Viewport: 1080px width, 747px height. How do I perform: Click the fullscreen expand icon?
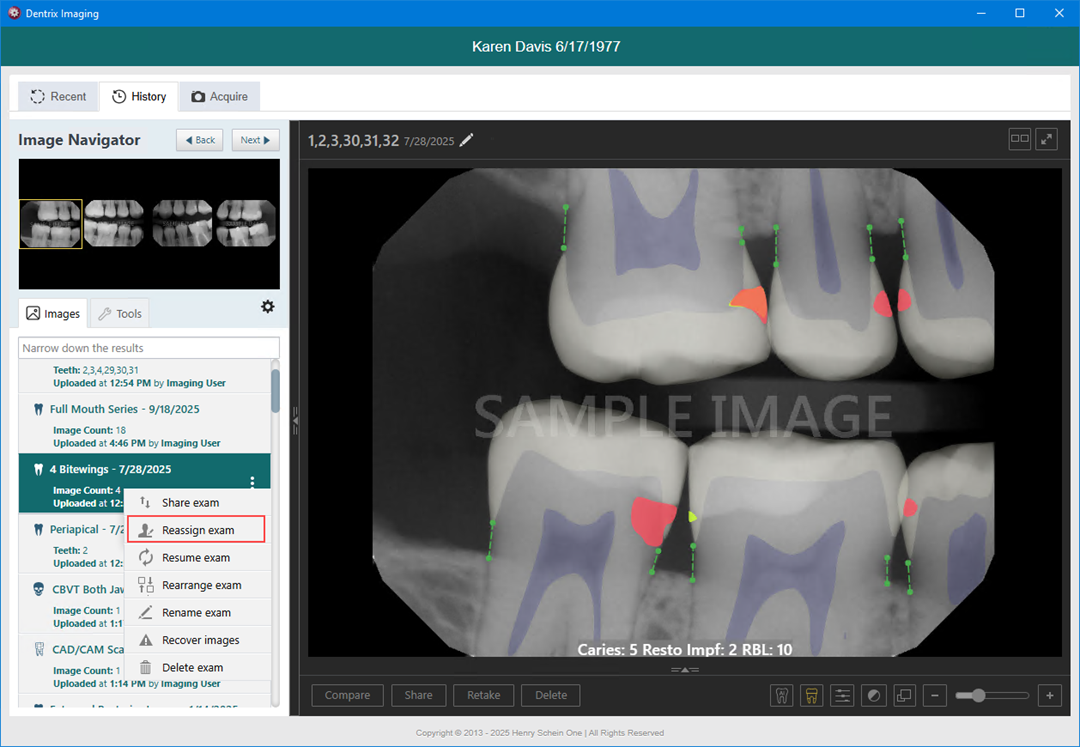(1046, 139)
